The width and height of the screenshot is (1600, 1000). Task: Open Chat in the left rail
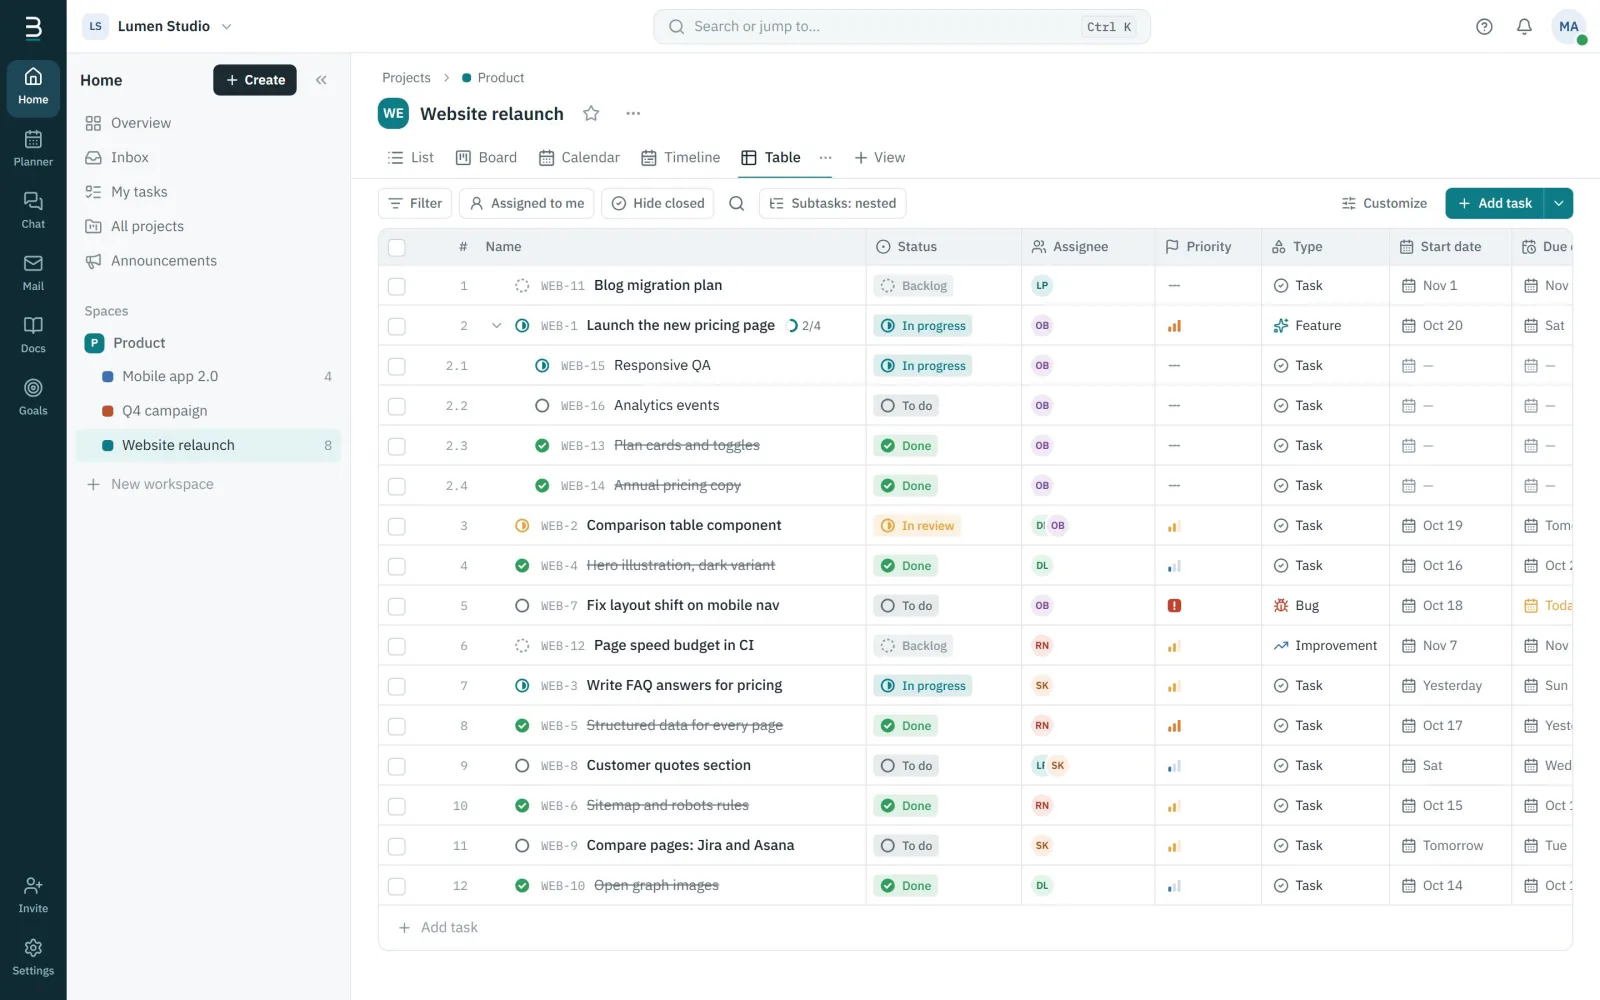click(33, 210)
